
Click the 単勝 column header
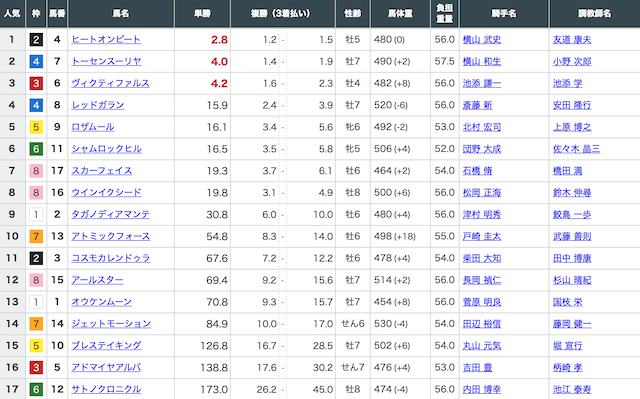pos(202,13)
